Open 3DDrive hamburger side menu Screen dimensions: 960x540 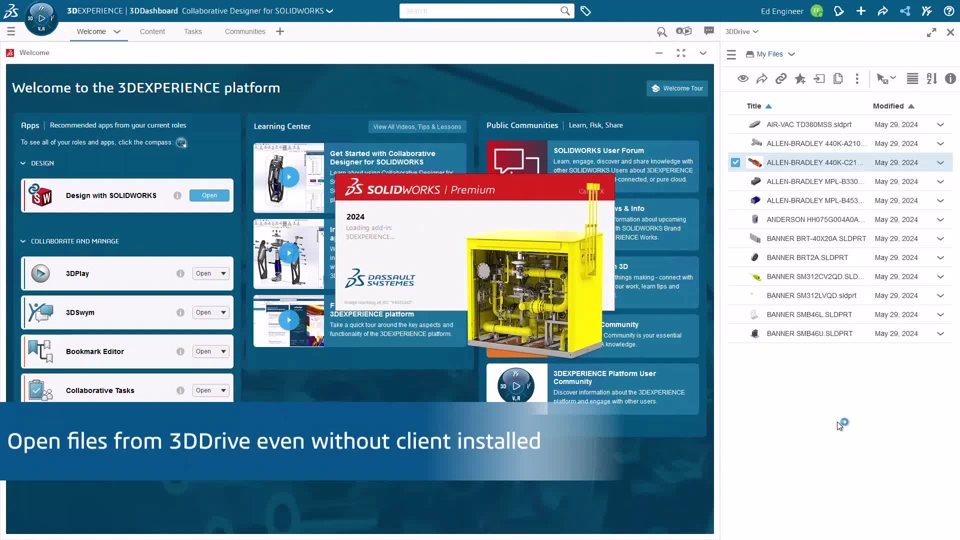(x=731, y=54)
